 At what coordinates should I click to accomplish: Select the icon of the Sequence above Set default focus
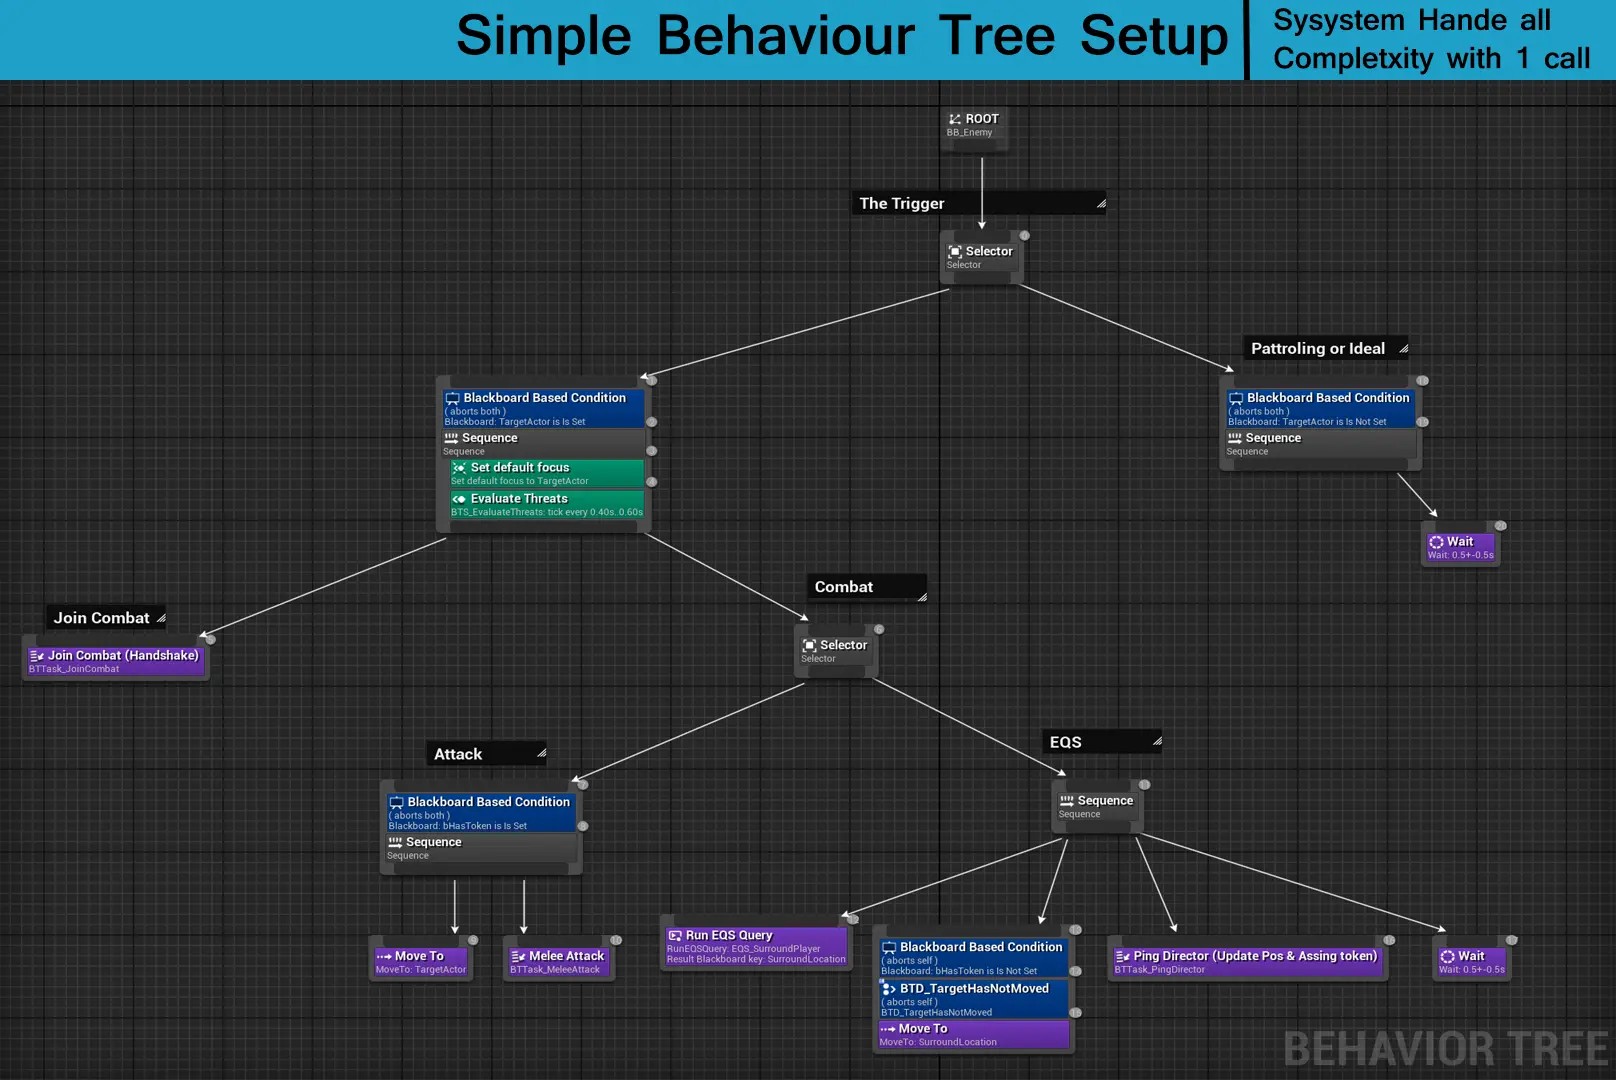tap(451, 438)
